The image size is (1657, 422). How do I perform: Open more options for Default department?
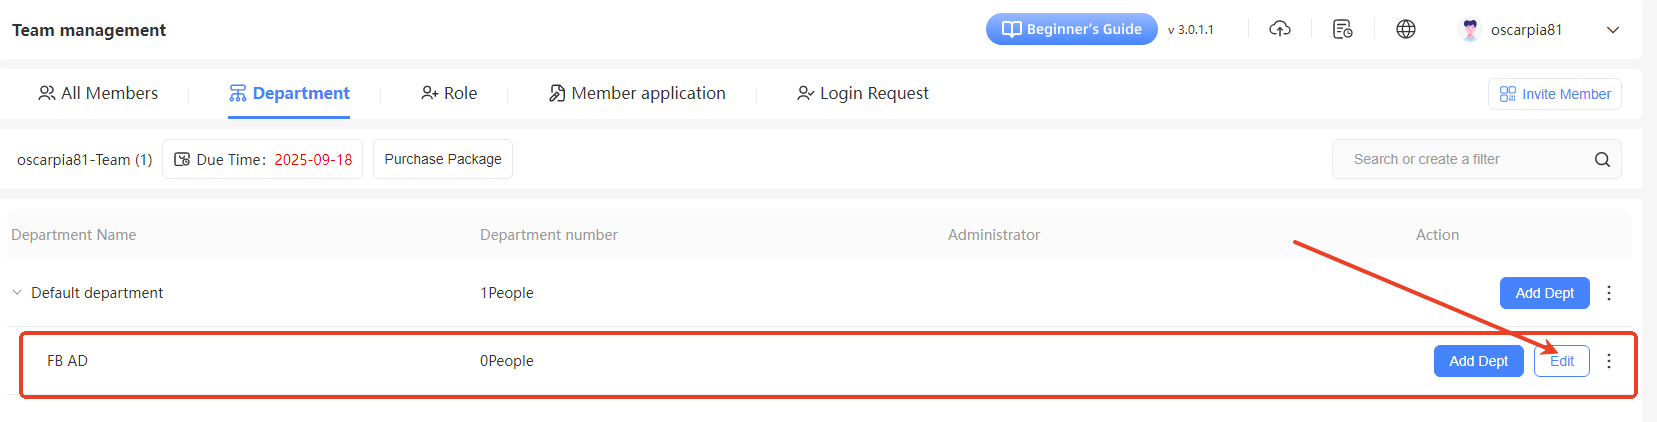click(1608, 293)
